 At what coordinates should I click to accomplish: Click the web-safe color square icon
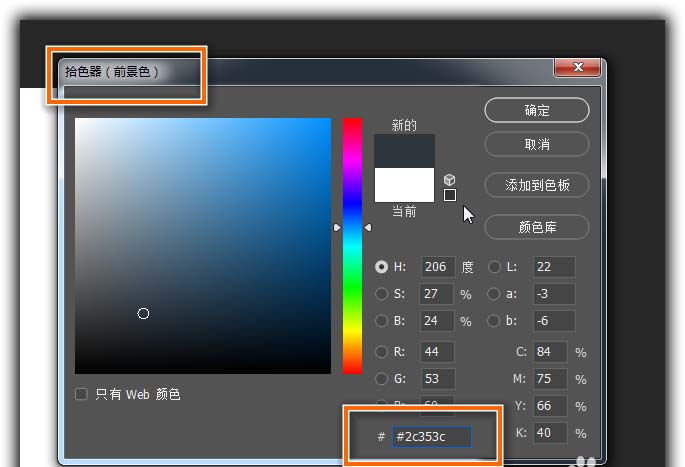[450, 195]
